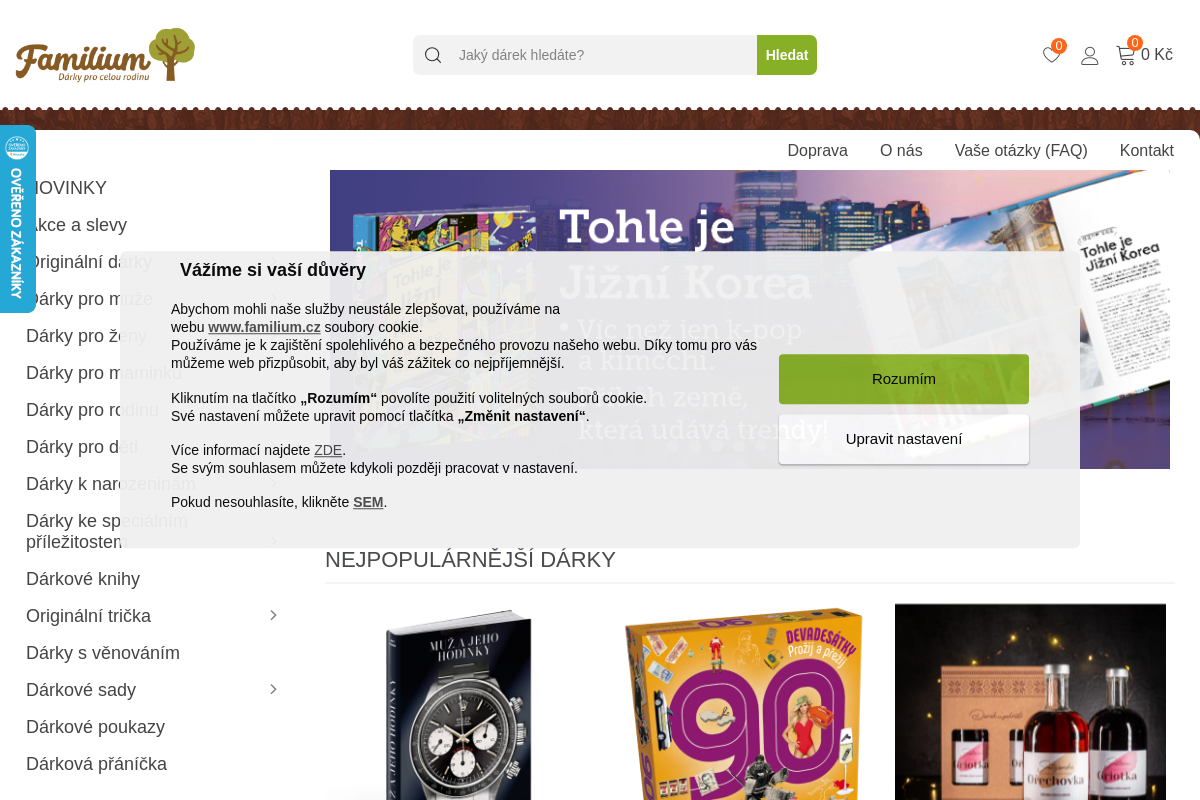The image size is (1200, 800).
Task: Open the shopping cart icon
Action: pos(1126,55)
